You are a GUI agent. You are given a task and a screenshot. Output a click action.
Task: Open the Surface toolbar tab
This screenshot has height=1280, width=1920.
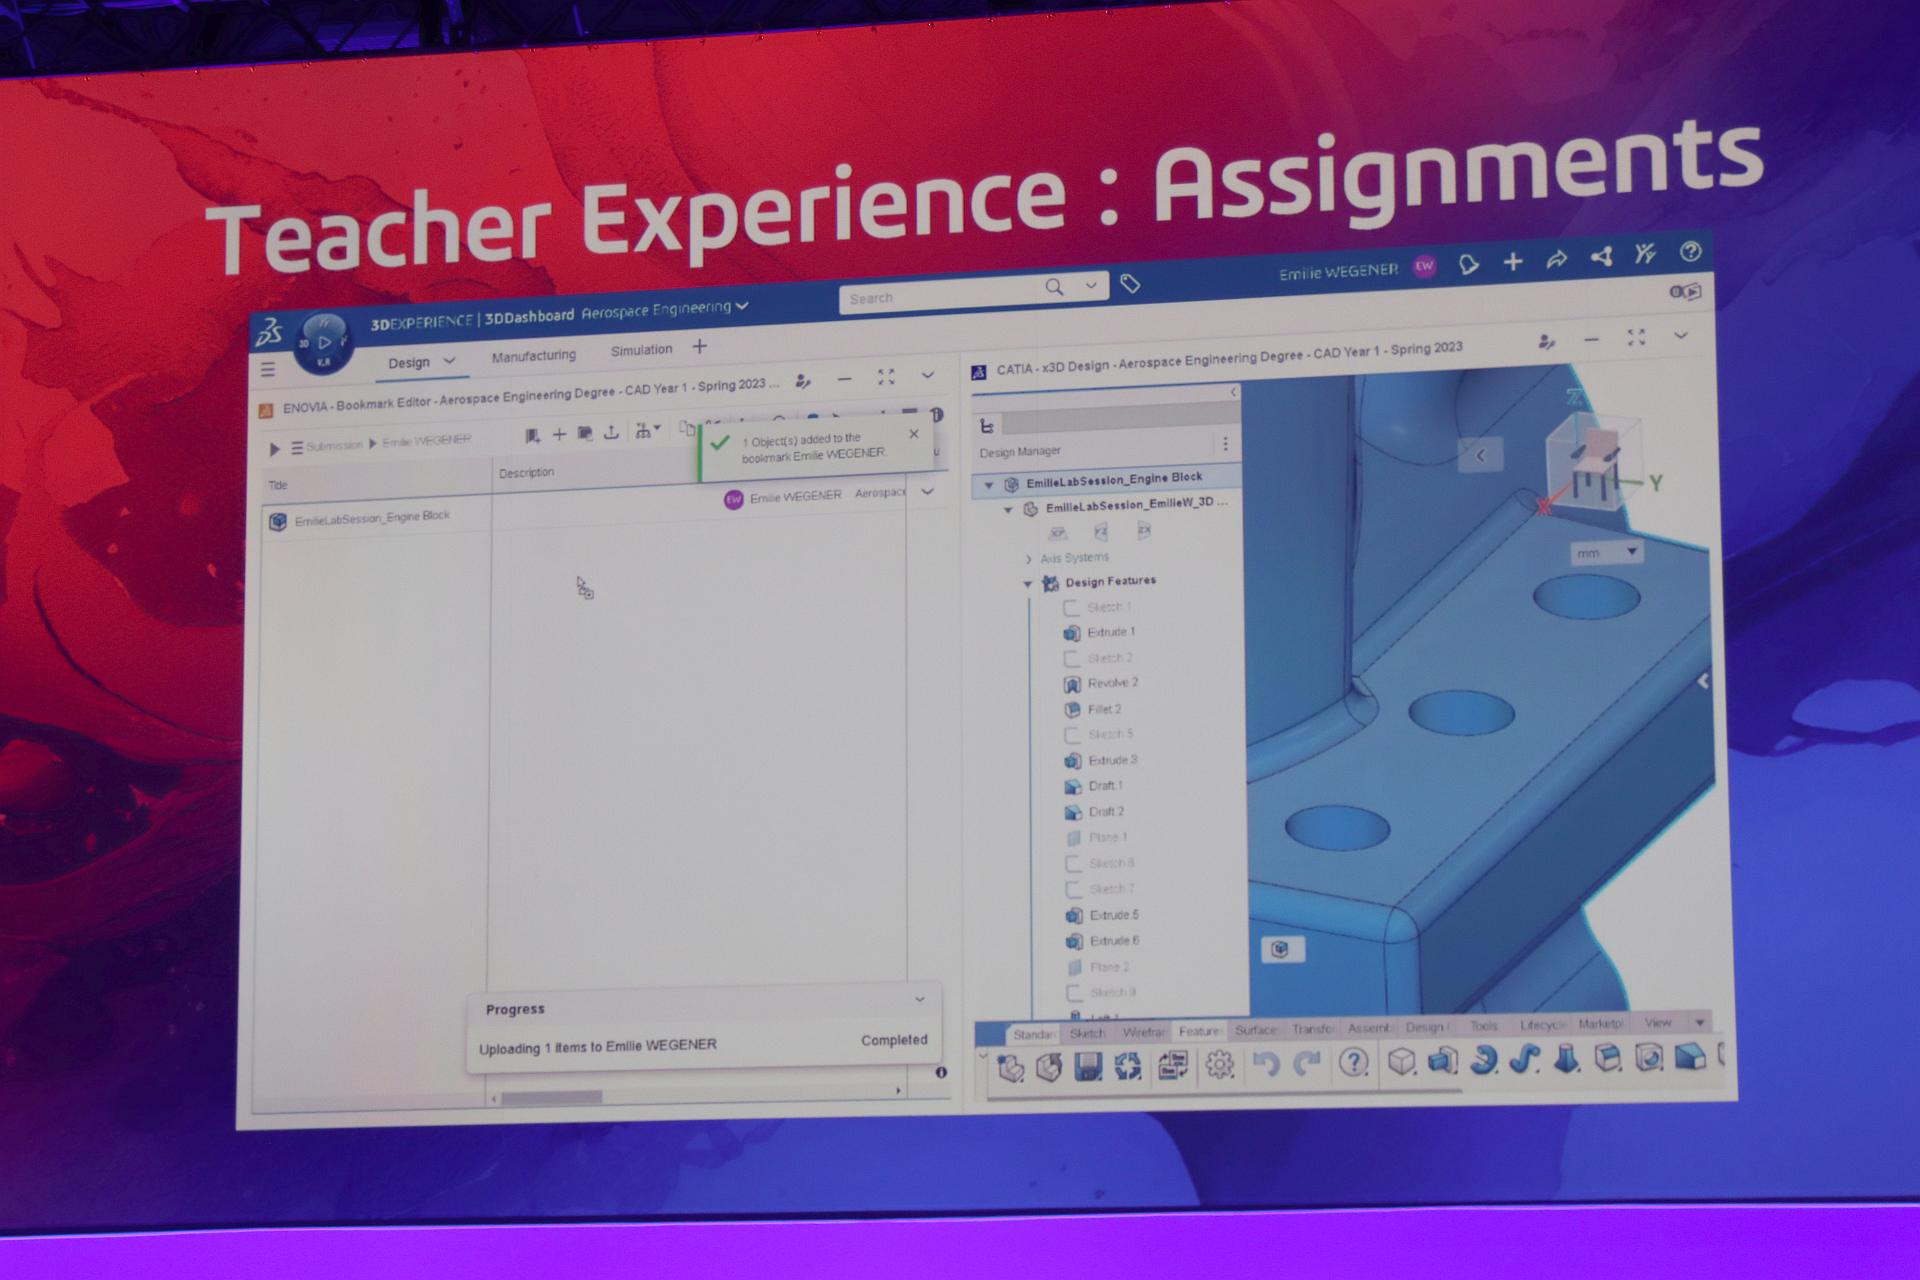click(x=1255, y=1030)
